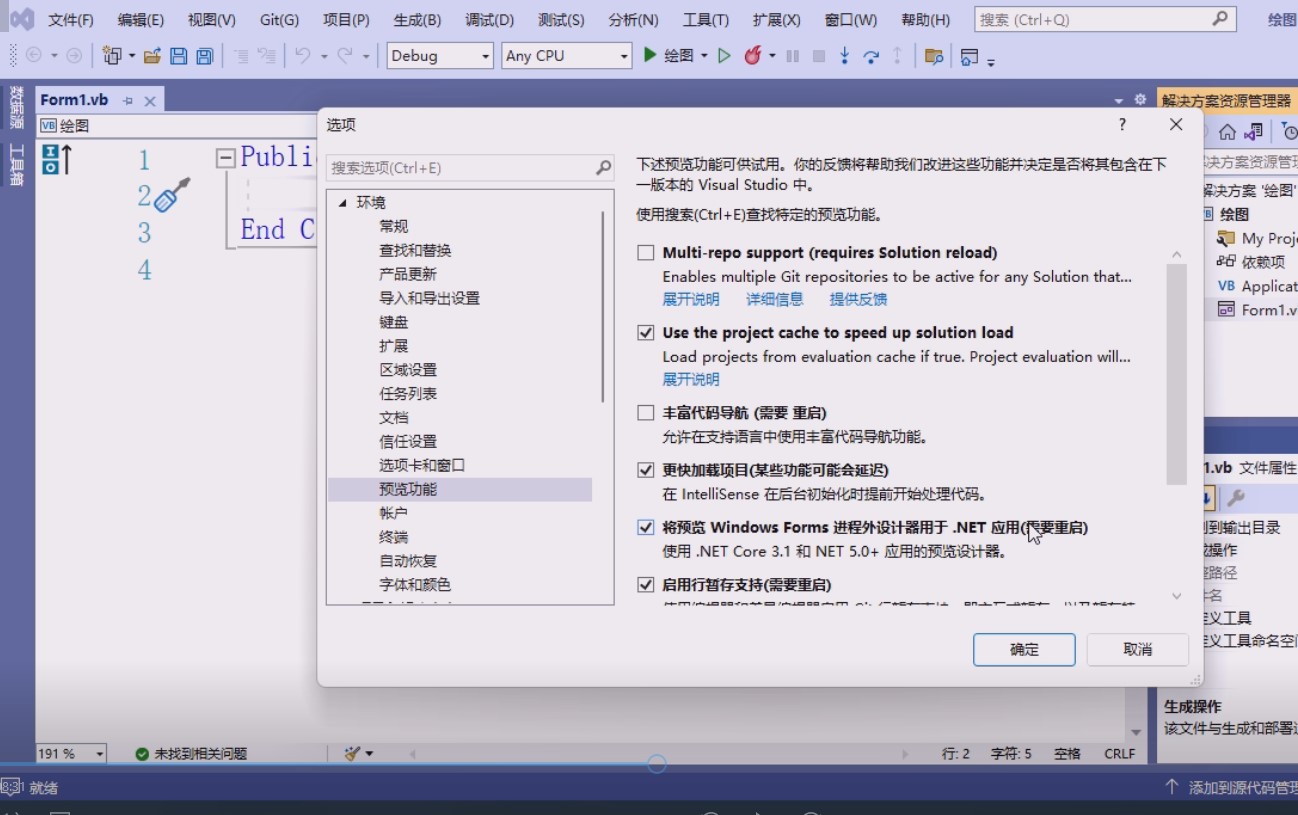Click the 确定 button

1024,649
